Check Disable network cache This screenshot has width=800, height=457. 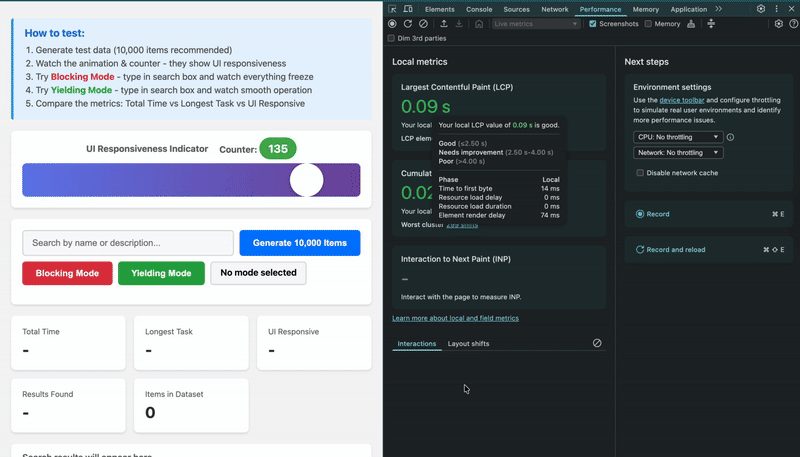point(640,173)
